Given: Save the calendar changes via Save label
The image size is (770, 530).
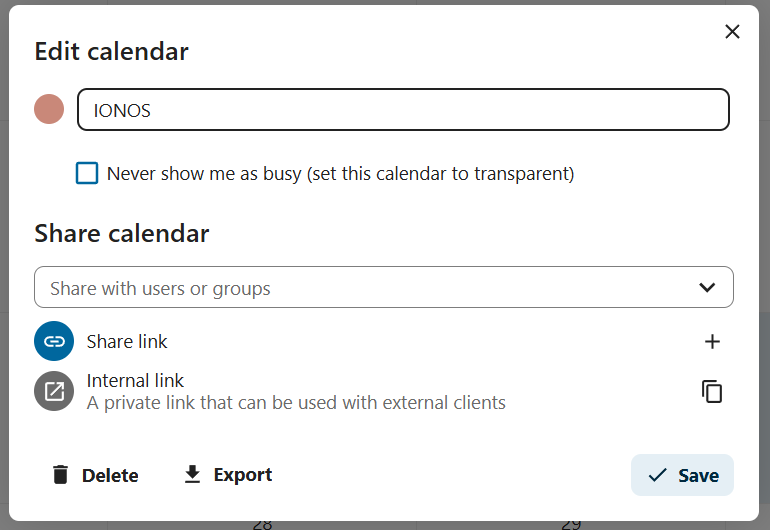Looking at the screenshot, I should (698, 475).
